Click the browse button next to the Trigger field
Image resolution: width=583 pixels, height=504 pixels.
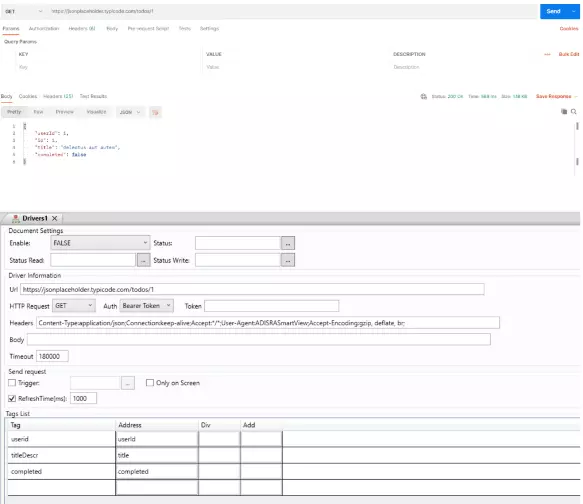(128, 383)
